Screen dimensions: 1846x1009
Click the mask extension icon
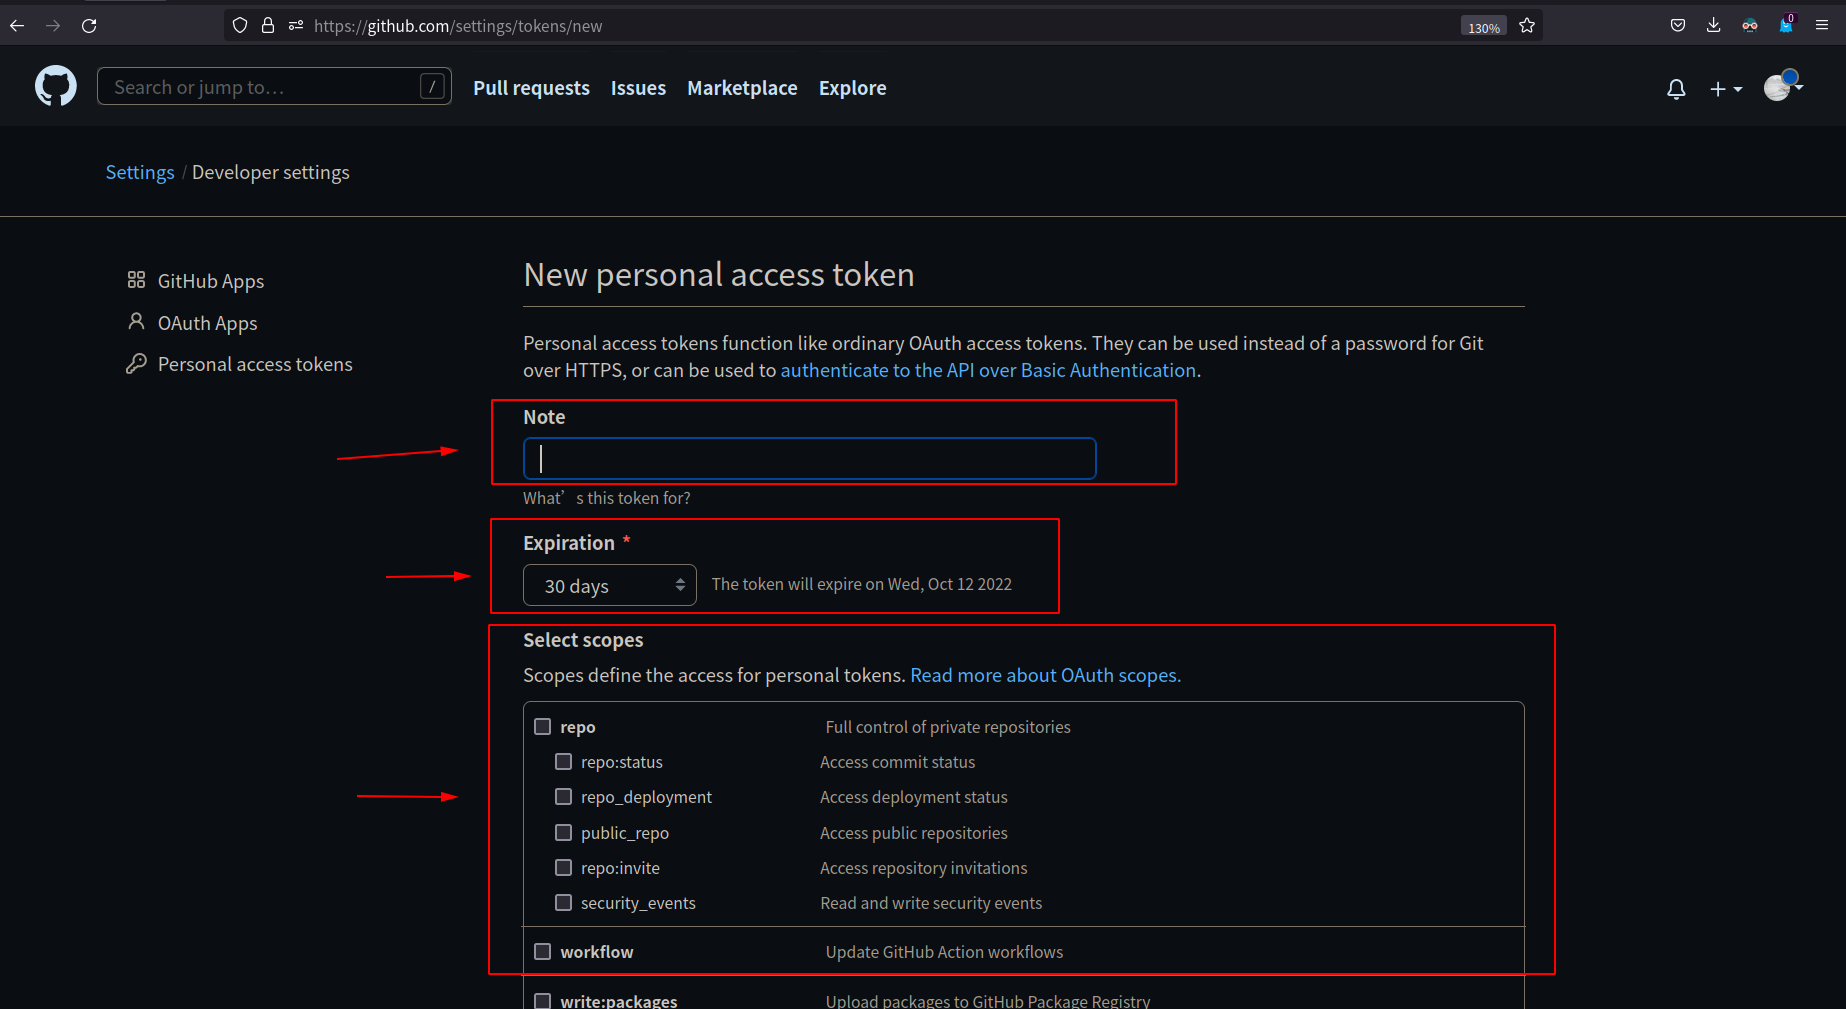point(1750,26)
